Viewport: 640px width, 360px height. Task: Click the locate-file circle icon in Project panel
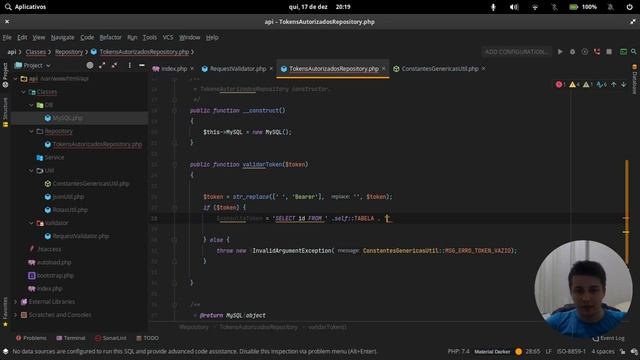pos(90,65)
